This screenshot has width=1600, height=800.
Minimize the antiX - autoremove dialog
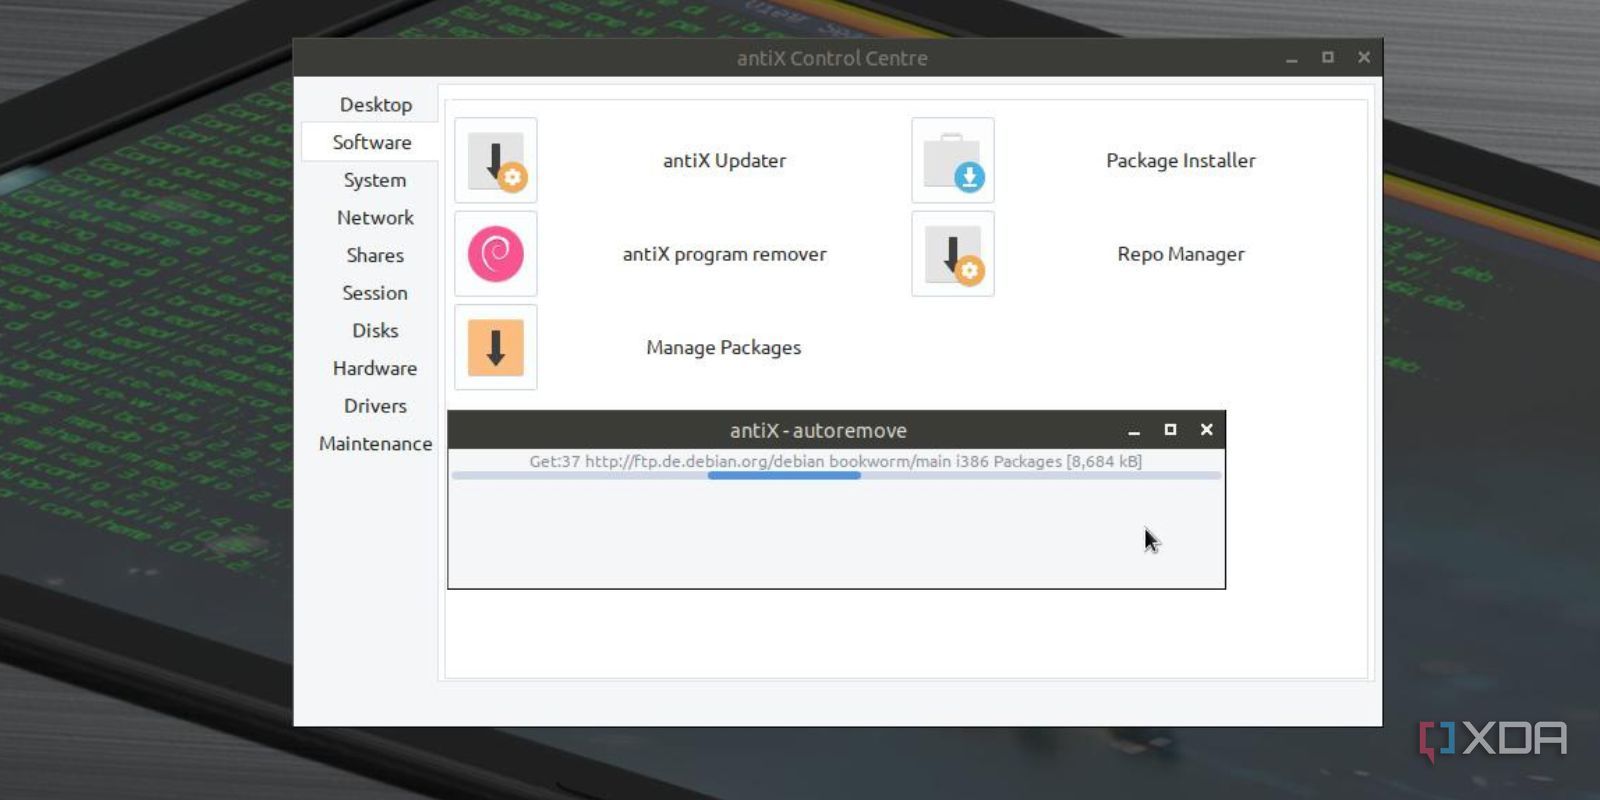(x=1134, y=430)
